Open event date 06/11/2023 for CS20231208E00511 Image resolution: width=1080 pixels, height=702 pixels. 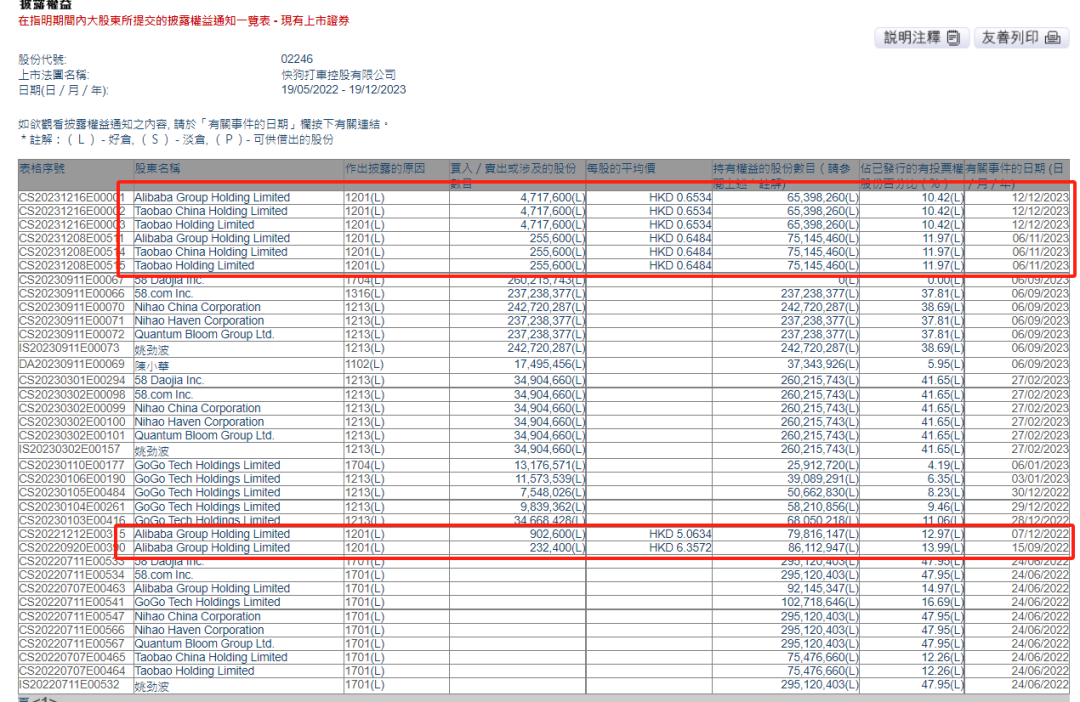point(1040,238)
